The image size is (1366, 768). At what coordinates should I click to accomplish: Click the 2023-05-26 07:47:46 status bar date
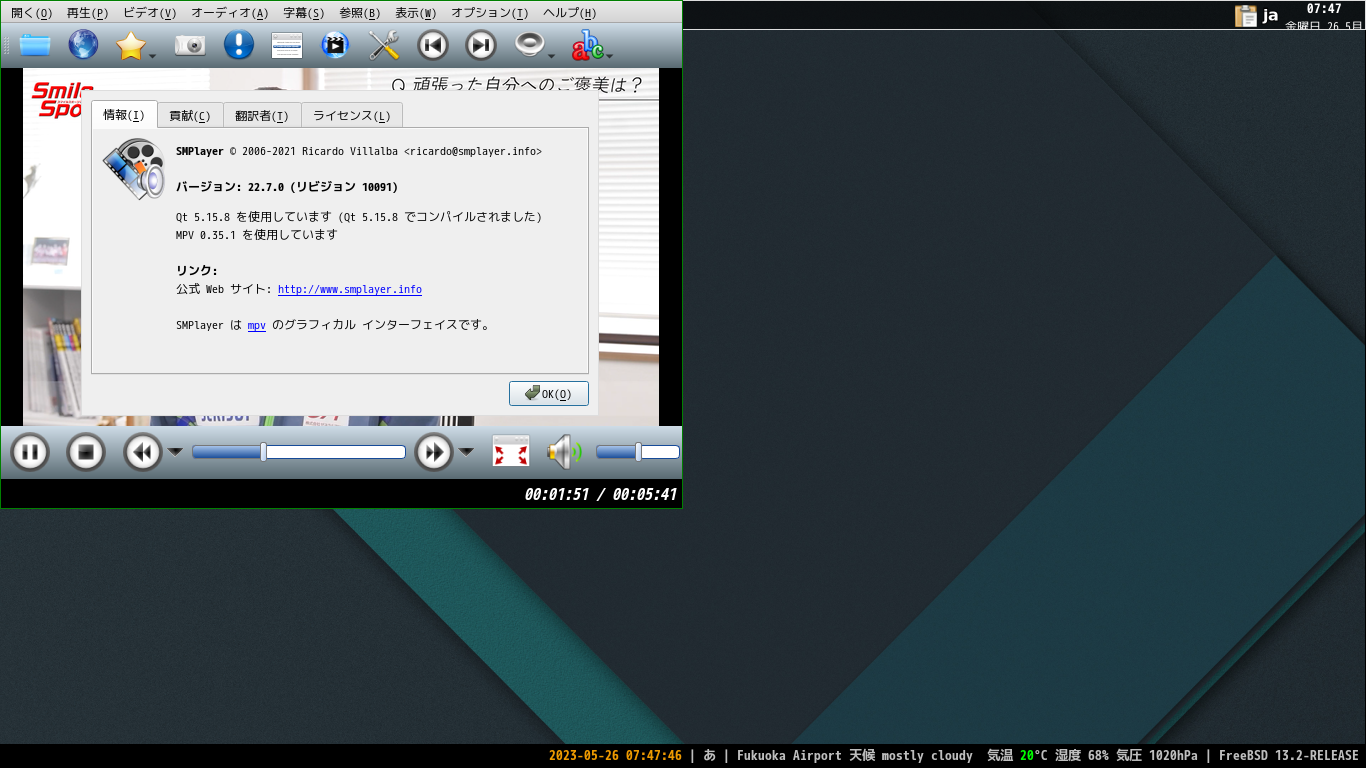pyautogui.click(x=615, y=756)
